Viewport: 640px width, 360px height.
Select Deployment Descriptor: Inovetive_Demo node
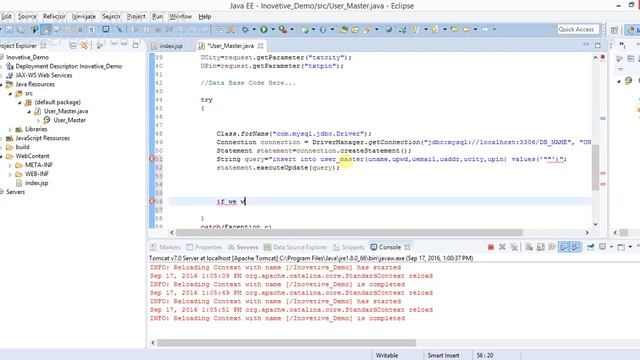(x=69, y=66)
